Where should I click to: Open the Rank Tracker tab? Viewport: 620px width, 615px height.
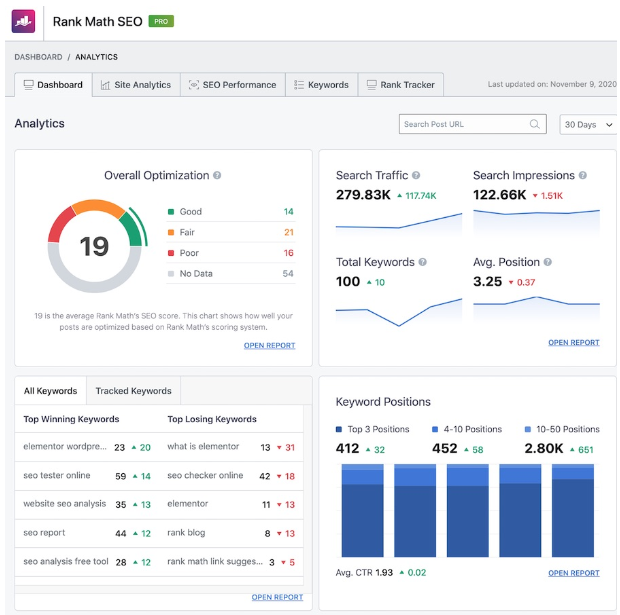click(401, 85)
